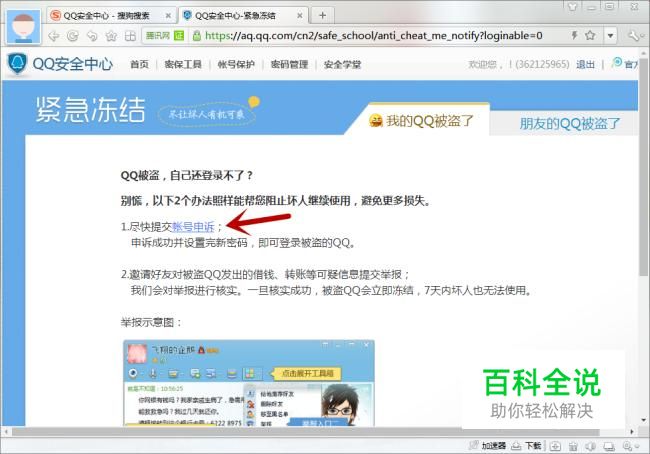
Task: Open the 密保工具 navigation item
Action: 183,65
